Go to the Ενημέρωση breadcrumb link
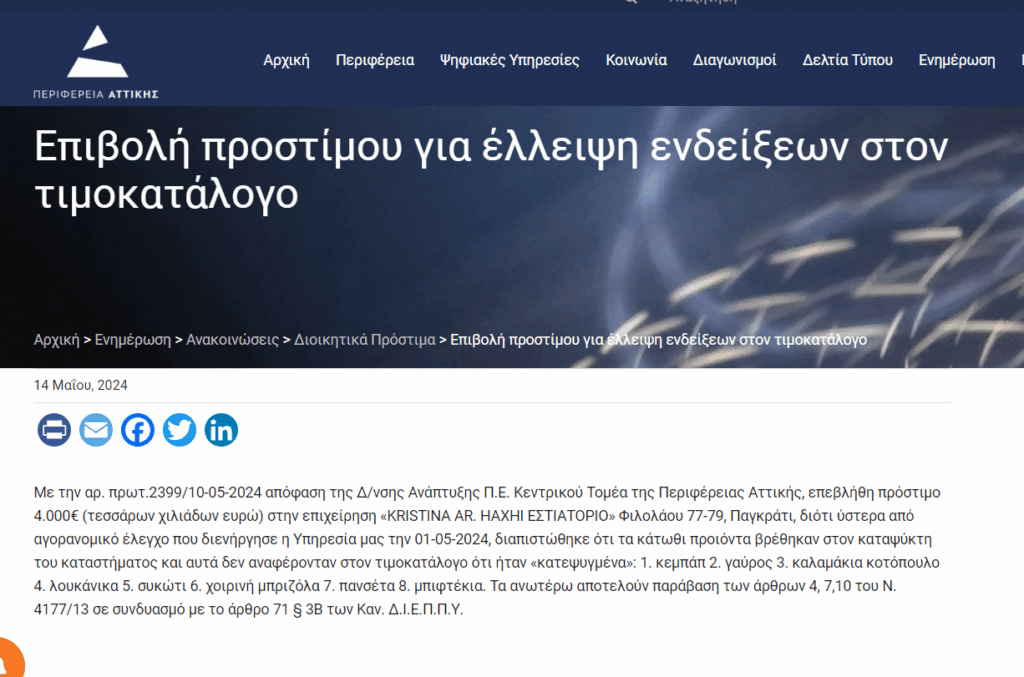 coord(133,339)
